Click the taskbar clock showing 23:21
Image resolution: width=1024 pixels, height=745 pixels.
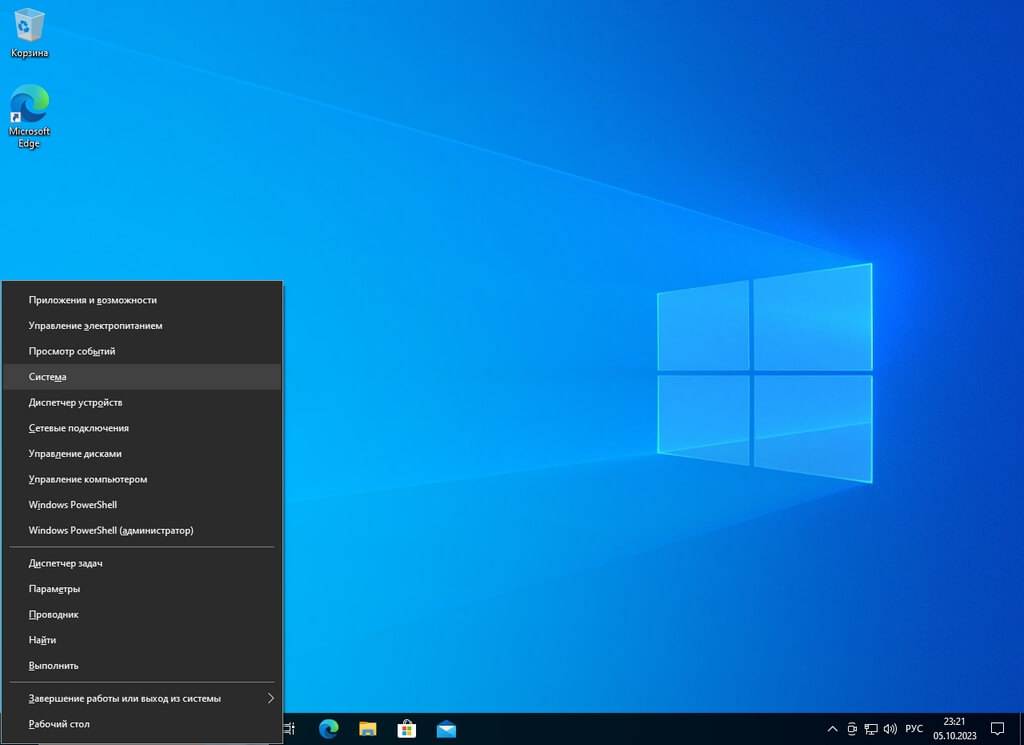coord(954,729)
